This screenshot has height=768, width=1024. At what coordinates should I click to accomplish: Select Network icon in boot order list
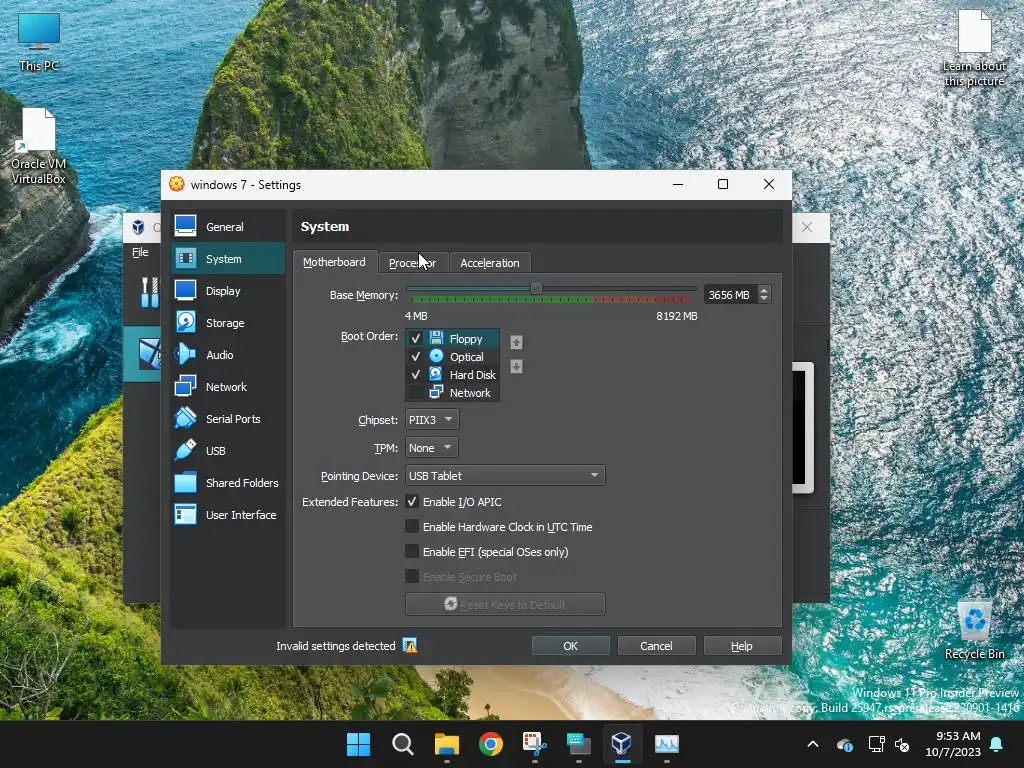(x=436, y=392)
